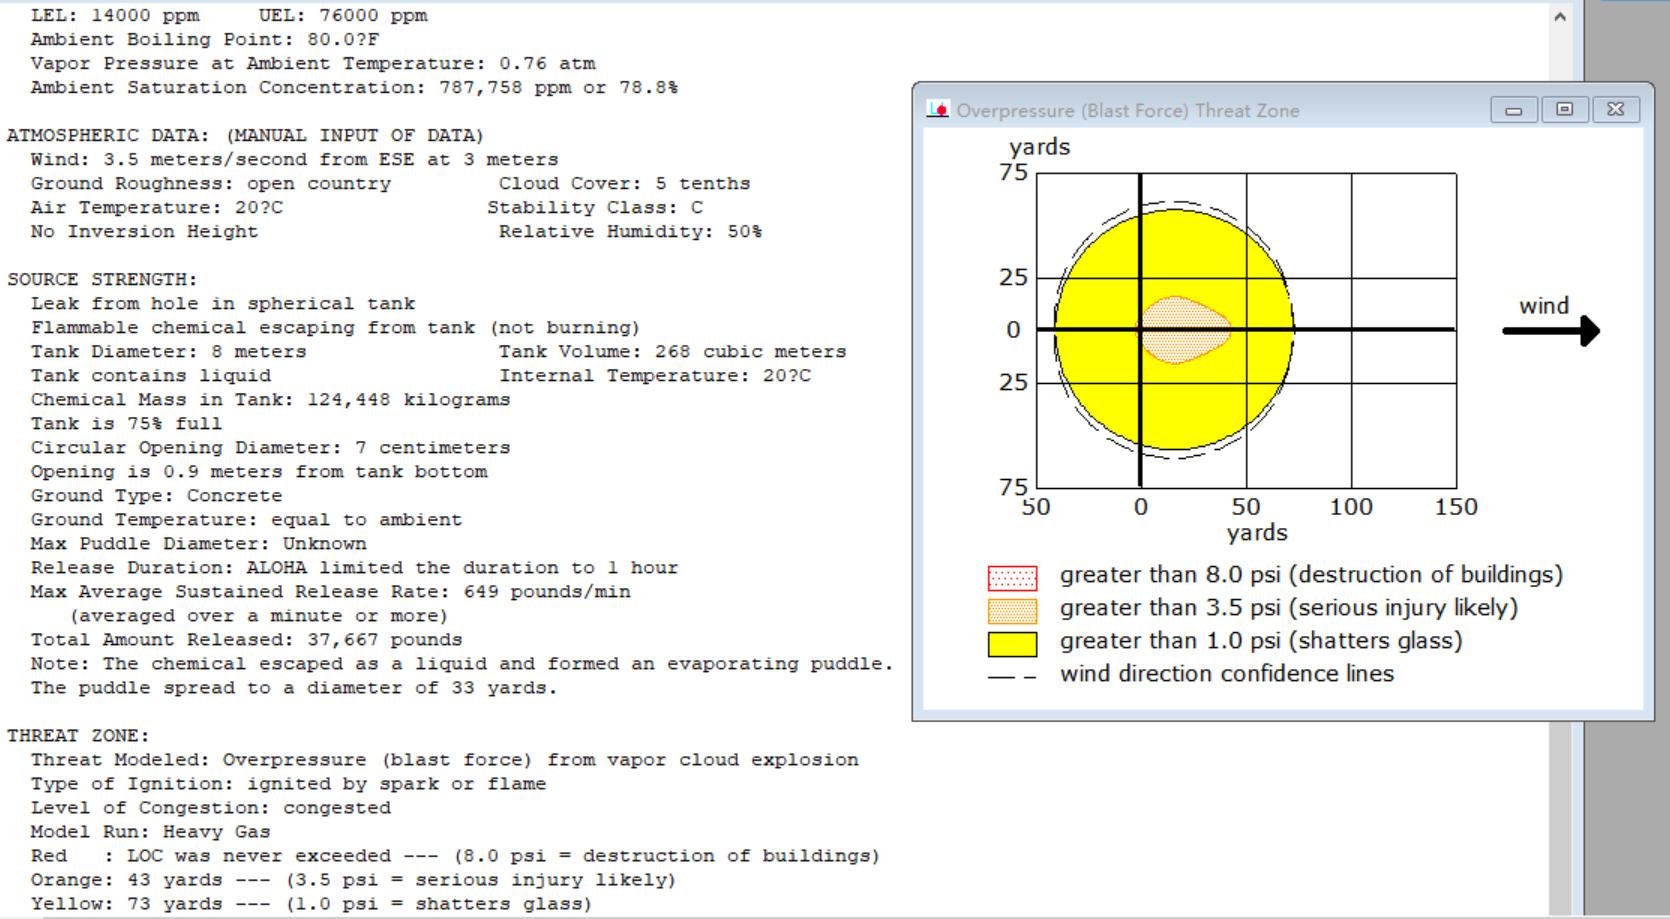Image resolution: width=1670 pixels, height=919 pixels.
Task: Click the 'Type of Ignition: ignited by spark or flame' line
Action: (288, 784)
